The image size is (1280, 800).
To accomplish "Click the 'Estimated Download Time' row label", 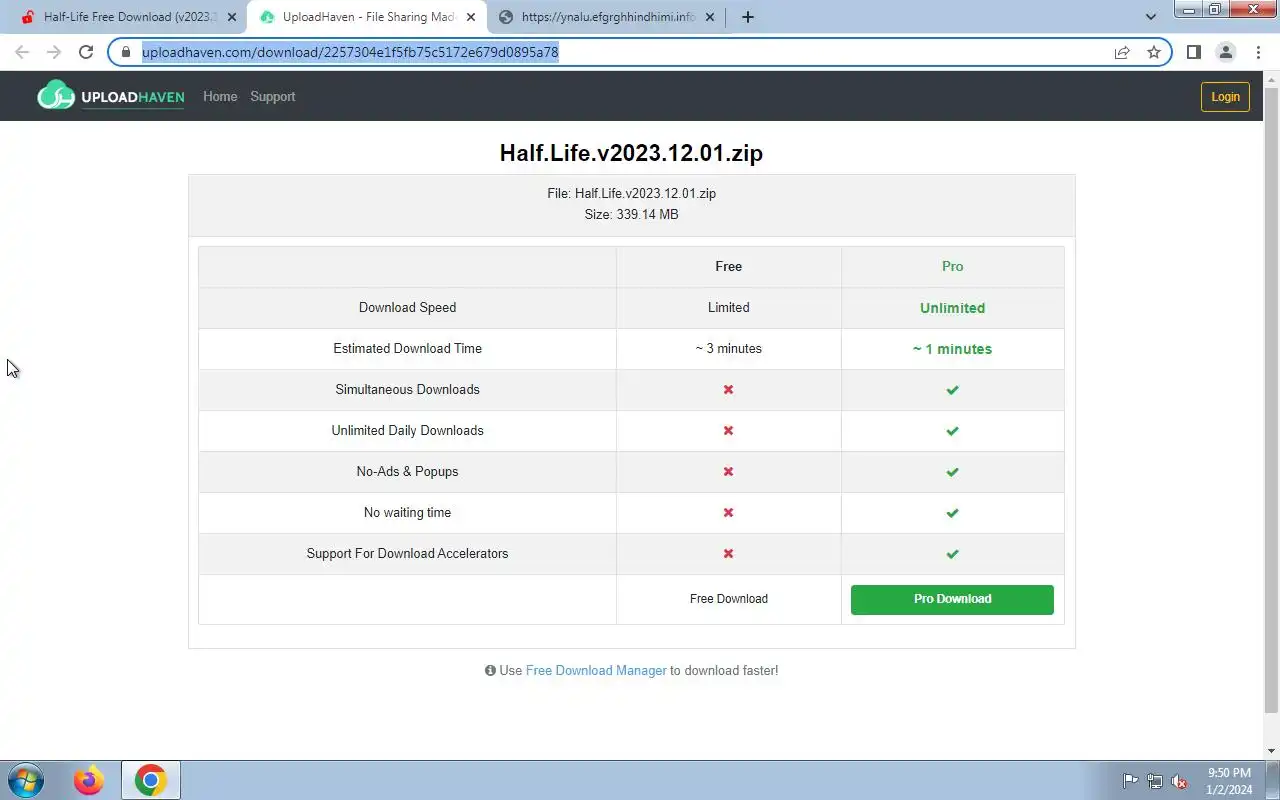I will point(407,348).
